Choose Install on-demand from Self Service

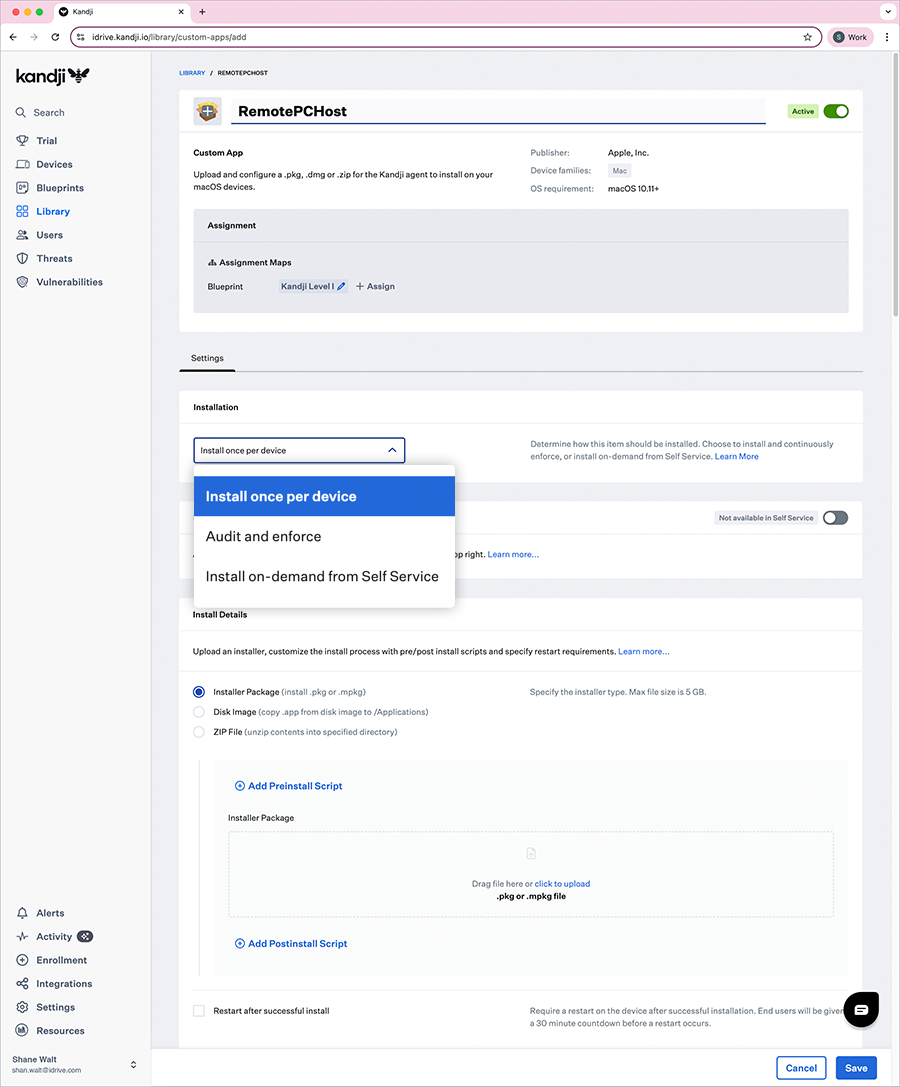[x=322, y=577]
